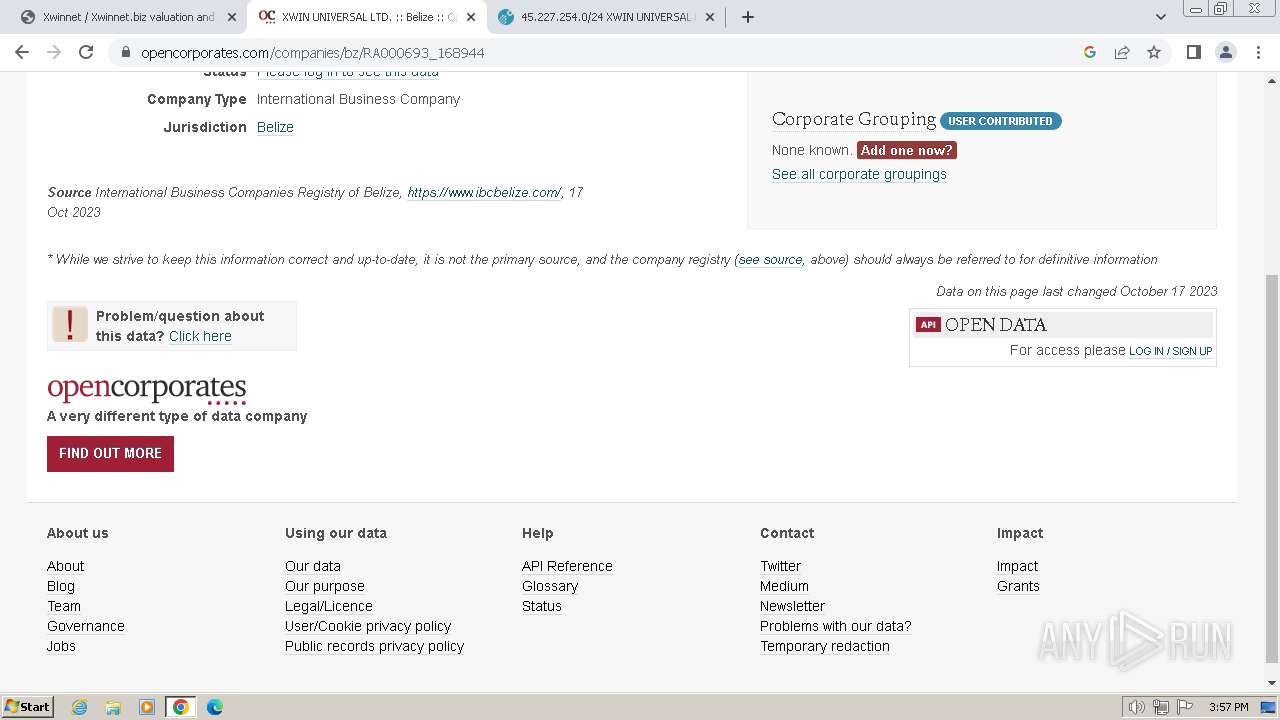This screenshot has width=1280, height=720.
Task: Open Chrome three-dot menu
Action: click(x=1258, y=52)
